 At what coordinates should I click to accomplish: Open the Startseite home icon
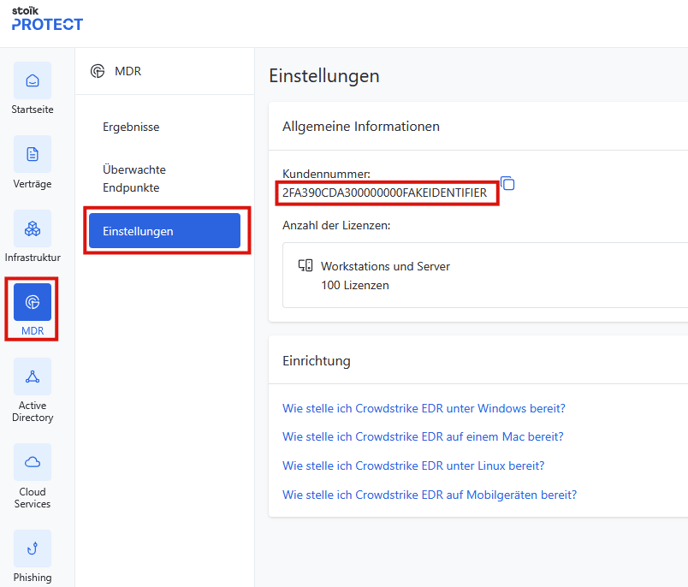click(x=32, y=81)
